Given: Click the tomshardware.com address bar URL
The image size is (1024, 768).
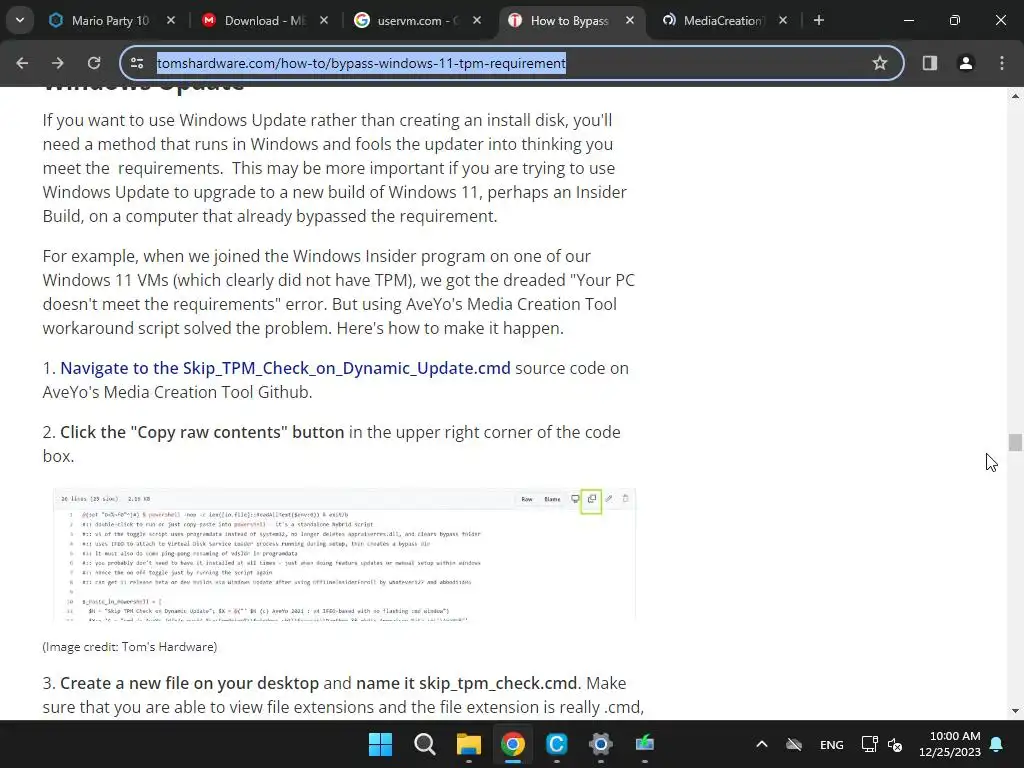Looking at the screenshot, I should tap(361, 63).
